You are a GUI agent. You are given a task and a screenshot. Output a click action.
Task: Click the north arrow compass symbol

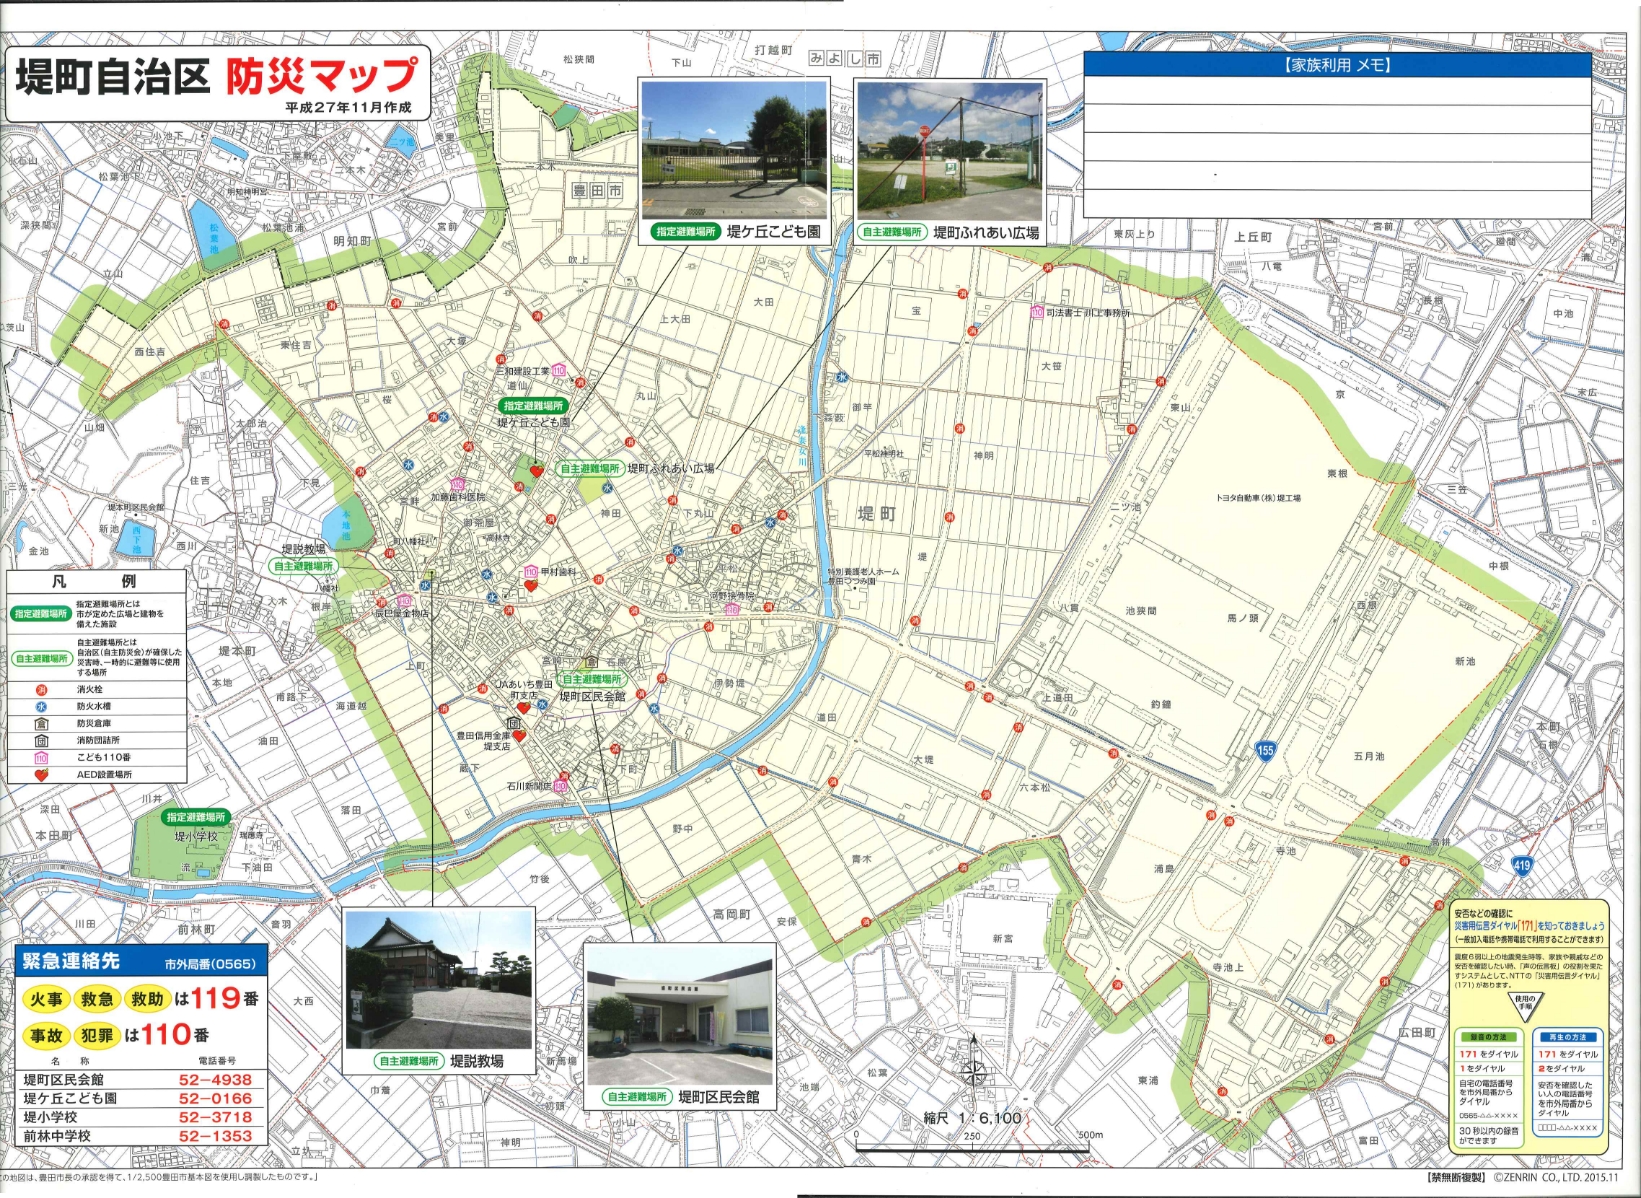[x=973, y=1070]
